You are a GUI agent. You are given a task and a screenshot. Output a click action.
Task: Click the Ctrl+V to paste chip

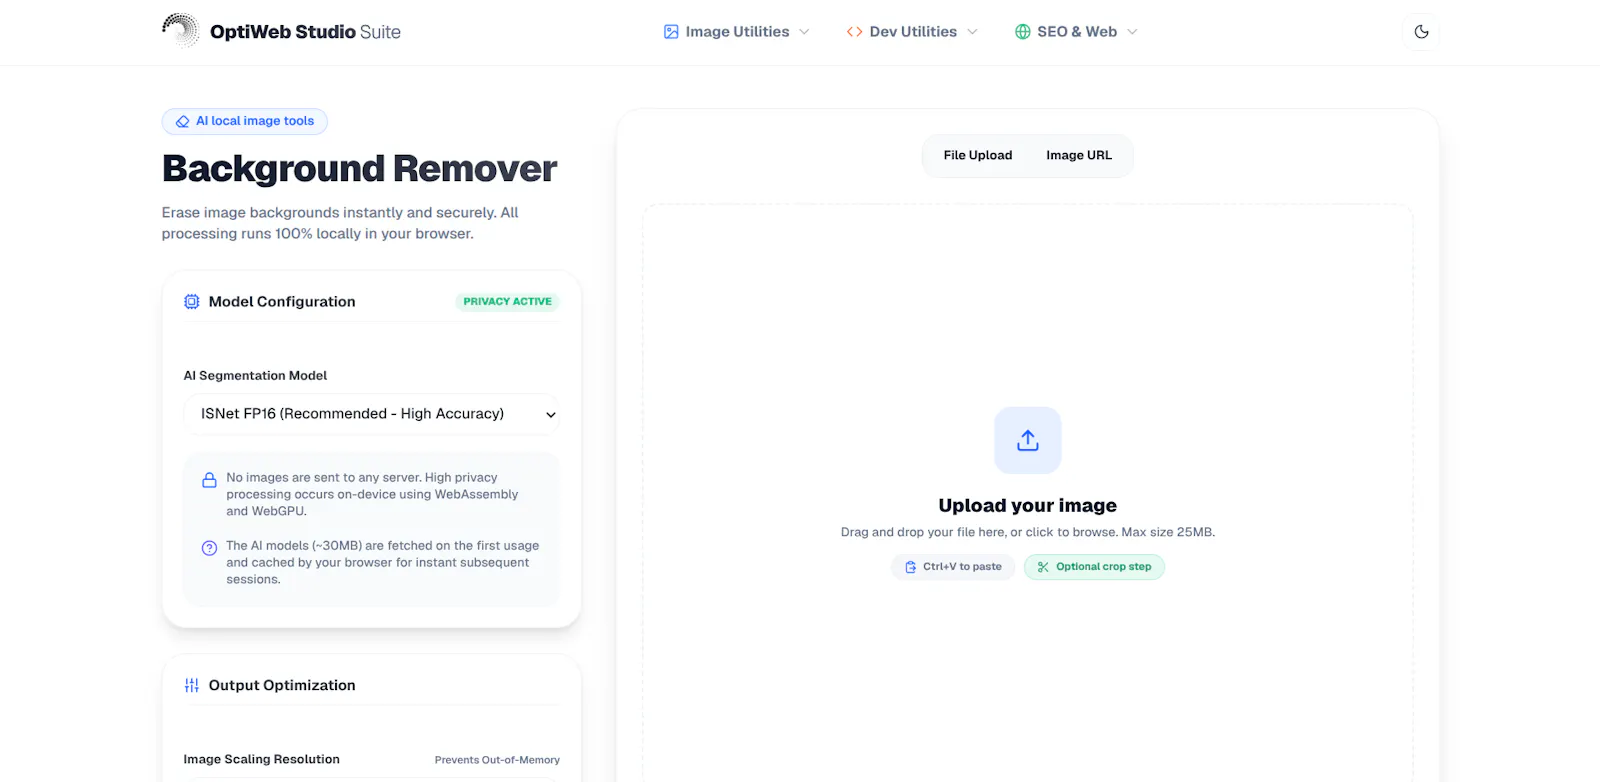coord(953,567)
